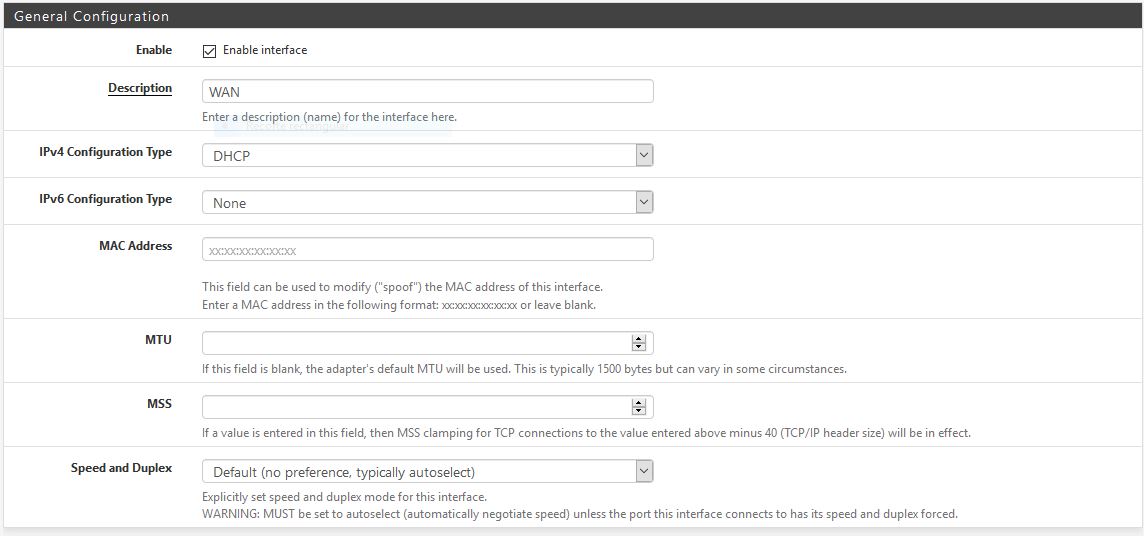Viewport: 1144px width, 536px height.
Task: Open the IPv4 Configuration Type dropdown
Action: pos(427,155)
